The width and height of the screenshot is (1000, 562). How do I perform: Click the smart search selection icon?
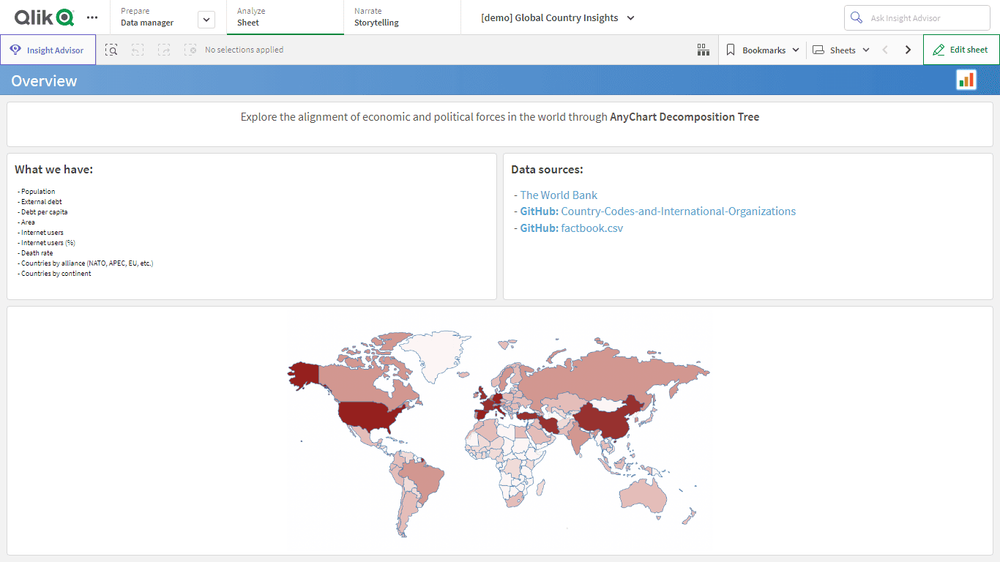[x=112, y=50]
